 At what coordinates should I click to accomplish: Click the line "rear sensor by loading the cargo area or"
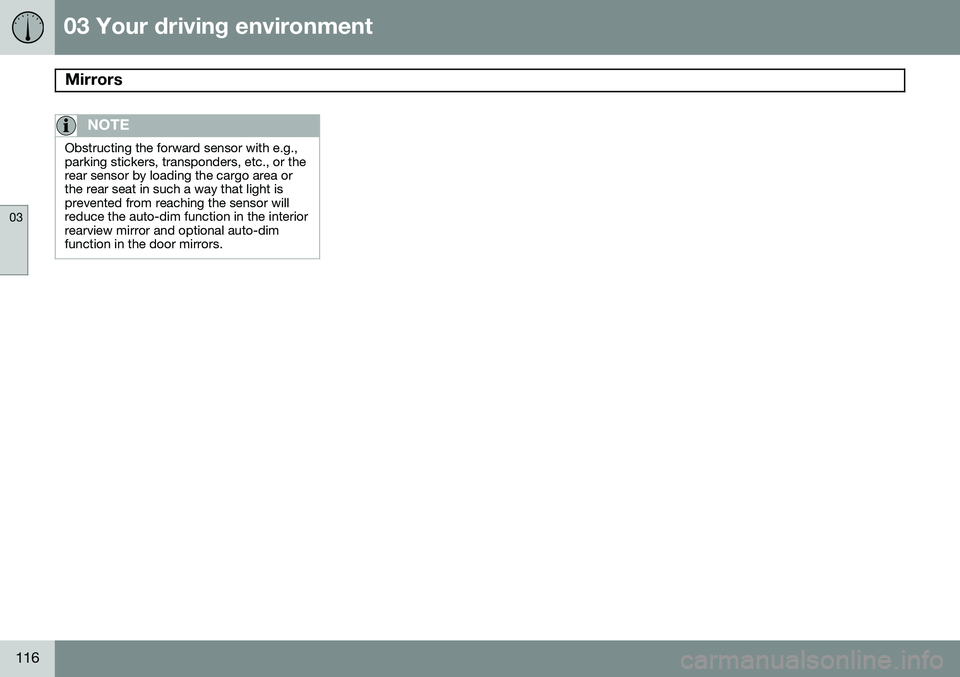pyautogui.click(x=179, y=176)
